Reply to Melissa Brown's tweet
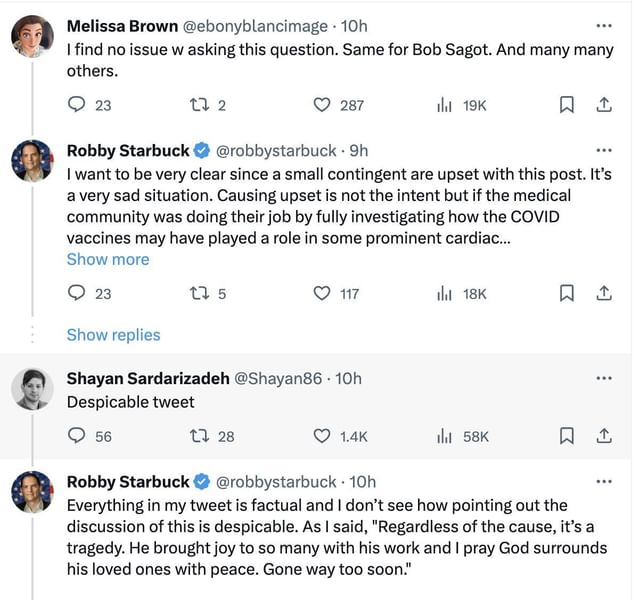This screenshot has height=600, width=640. click(x=76, y=105)
